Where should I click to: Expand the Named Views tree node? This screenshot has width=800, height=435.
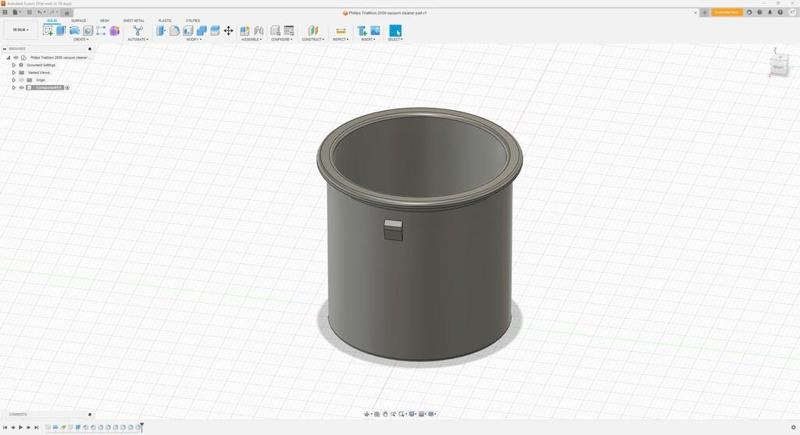point(14,72)
